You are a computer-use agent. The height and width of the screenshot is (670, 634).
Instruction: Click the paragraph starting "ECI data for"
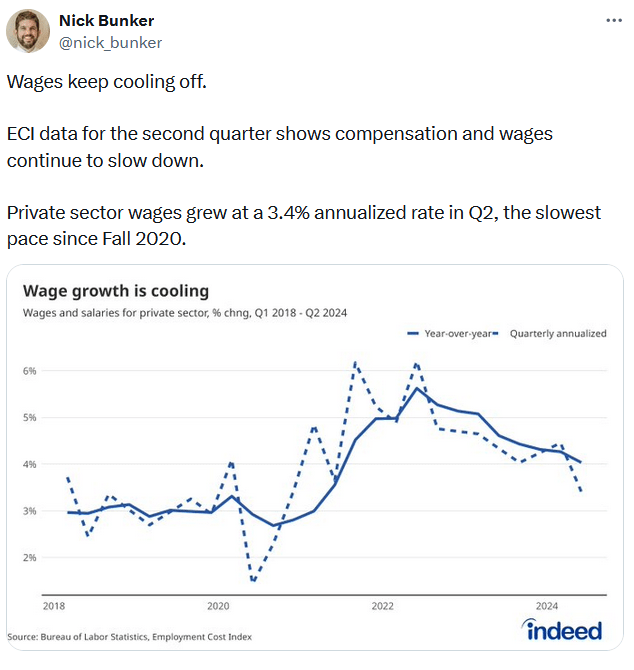[x=280, y=146]
